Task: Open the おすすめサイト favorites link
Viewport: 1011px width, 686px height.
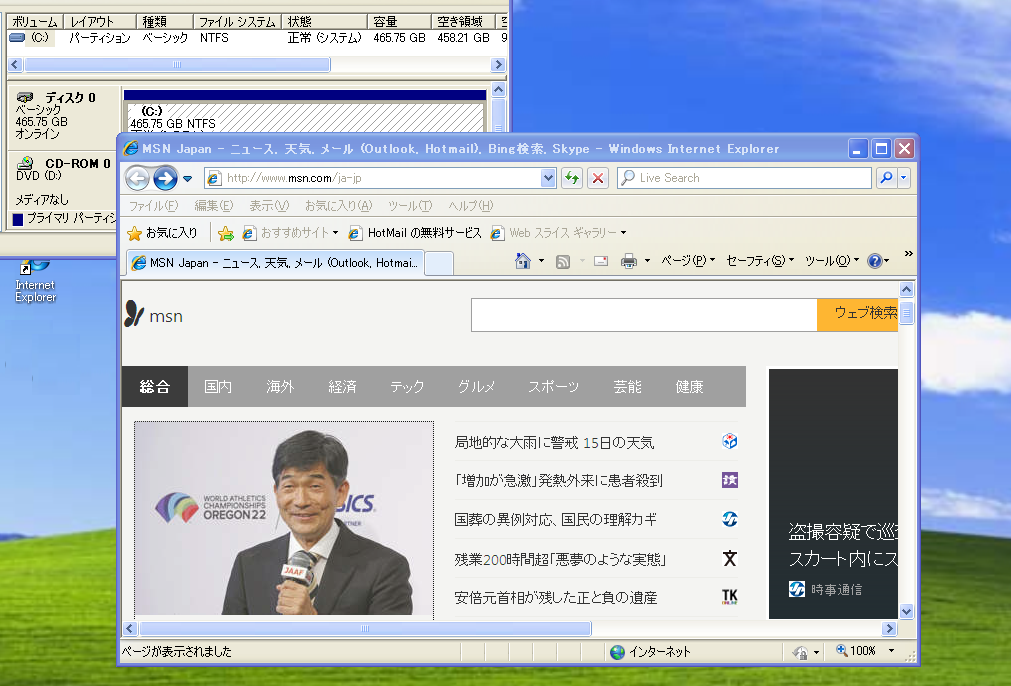Action: point(290,233)
